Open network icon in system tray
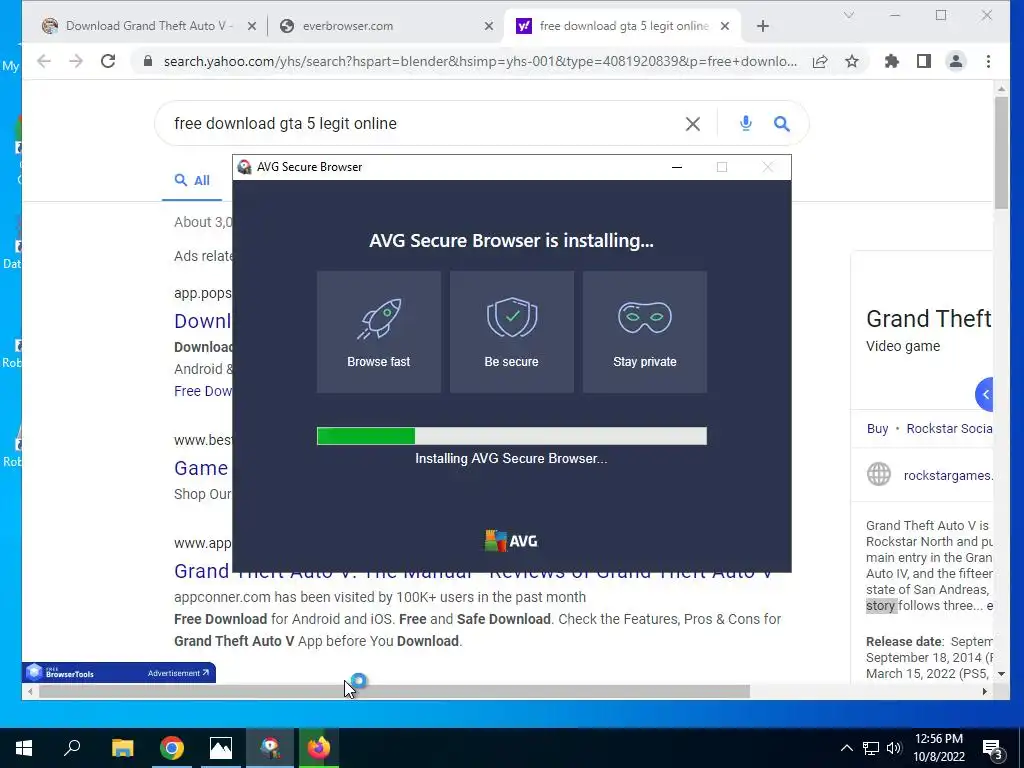The width and height of the screenshot is (1024, 768). pos(871,748)
